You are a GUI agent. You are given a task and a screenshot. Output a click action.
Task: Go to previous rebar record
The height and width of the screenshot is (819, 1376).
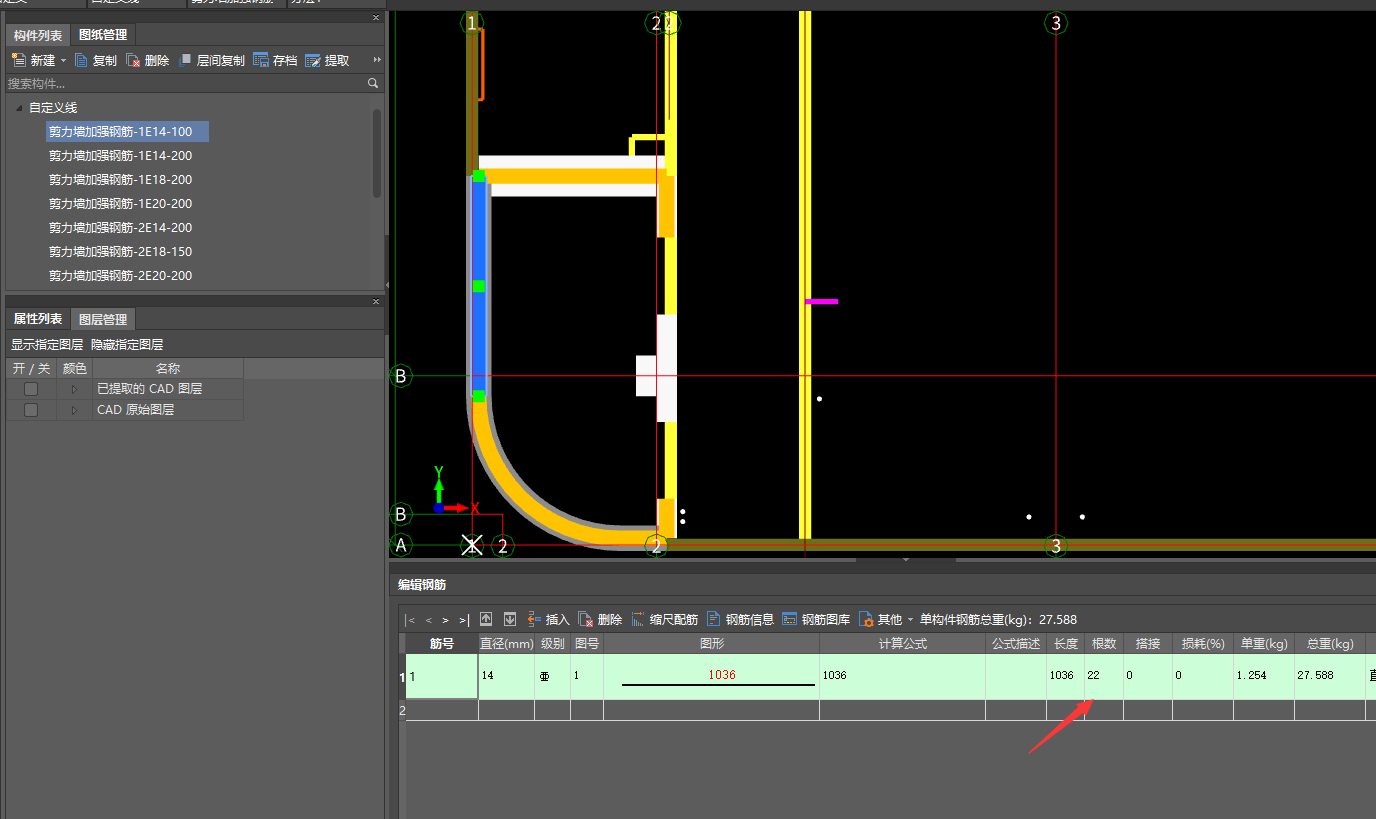[x=429, y=620]
